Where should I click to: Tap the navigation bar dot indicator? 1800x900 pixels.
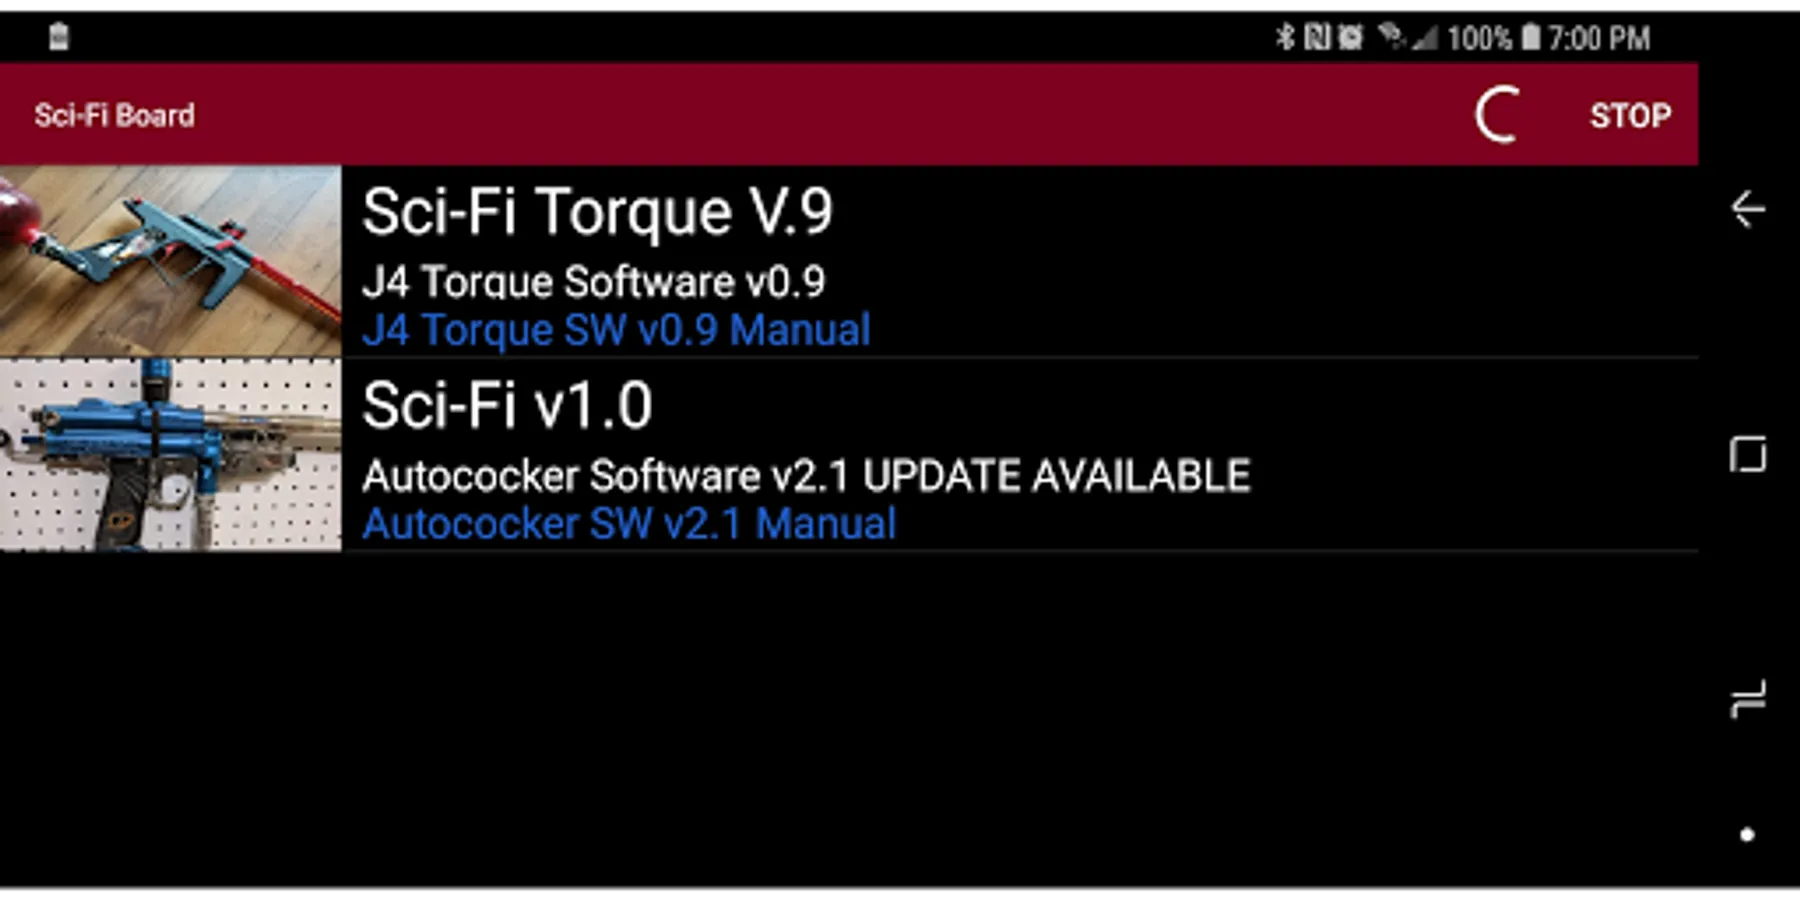[1747, 835]
